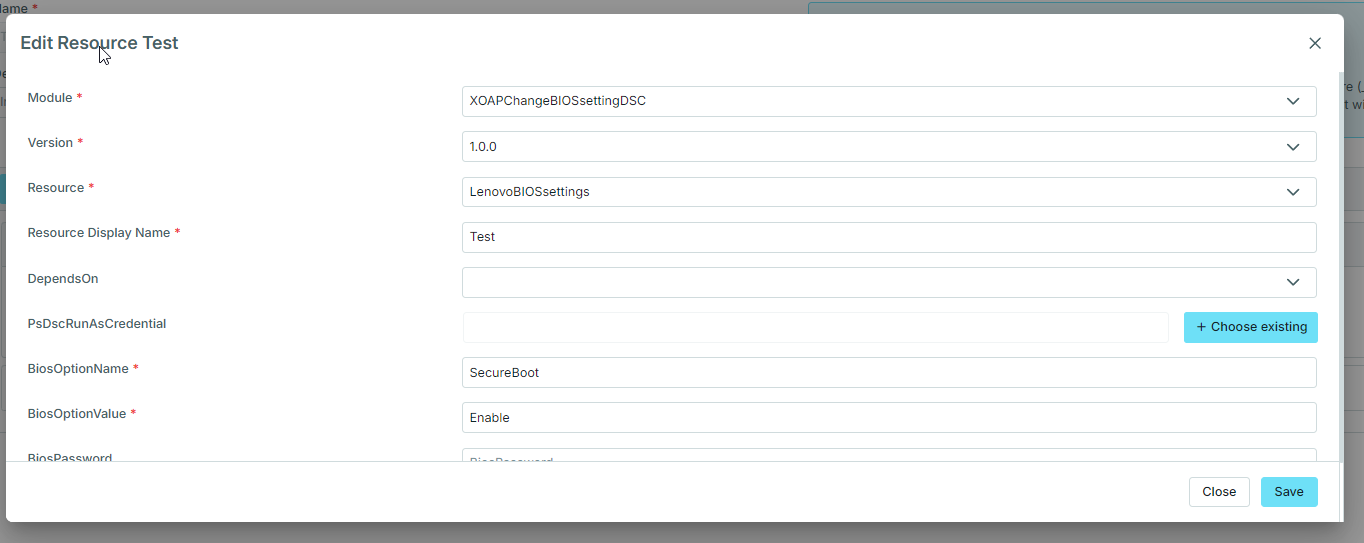Close the Edit Resource dialog with X
The width and height of the screenshot is (1364, 543).
tap(1315, 43)
